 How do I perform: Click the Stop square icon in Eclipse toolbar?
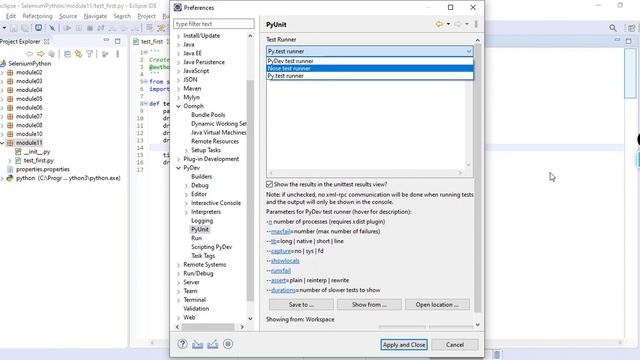click(x=90, y=28)
